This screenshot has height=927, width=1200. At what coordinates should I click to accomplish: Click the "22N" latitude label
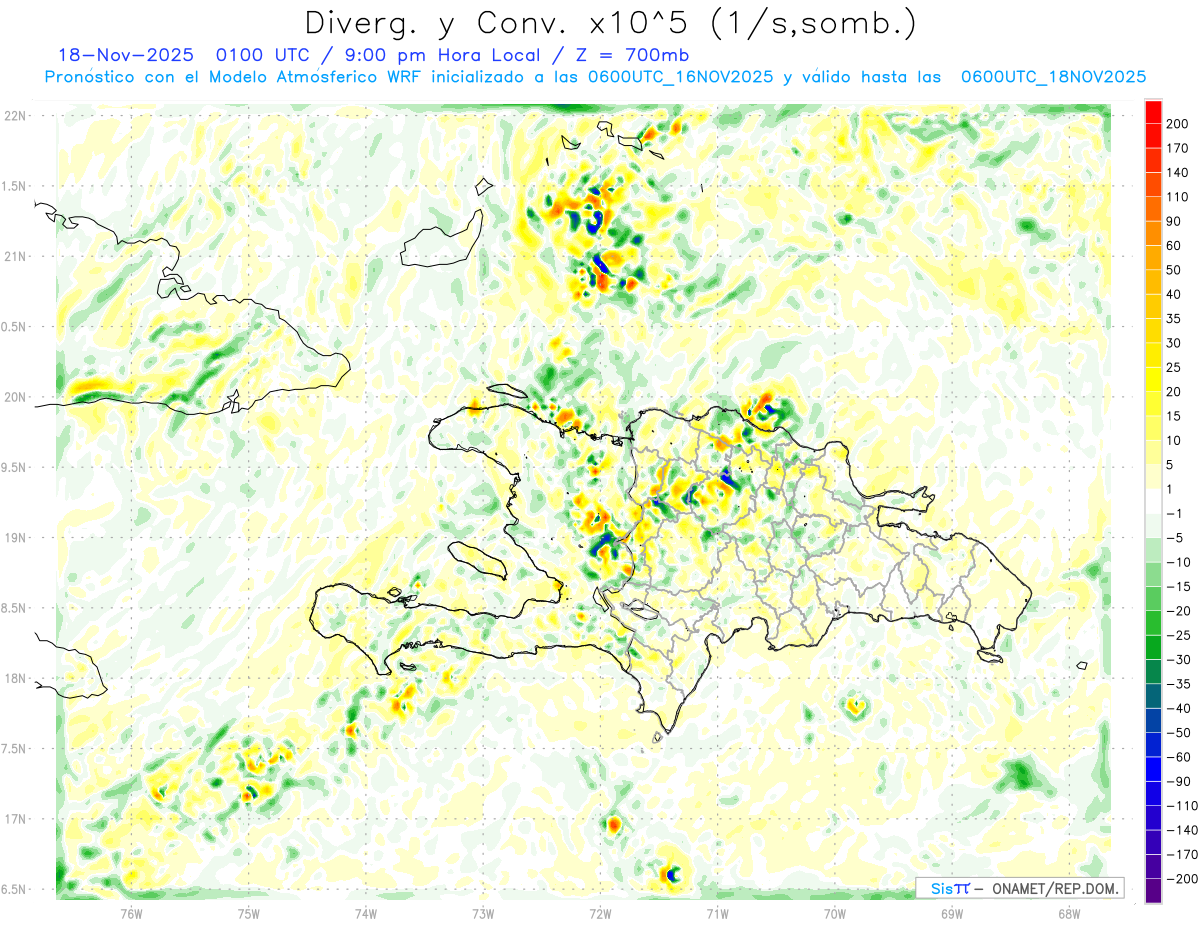15,116
